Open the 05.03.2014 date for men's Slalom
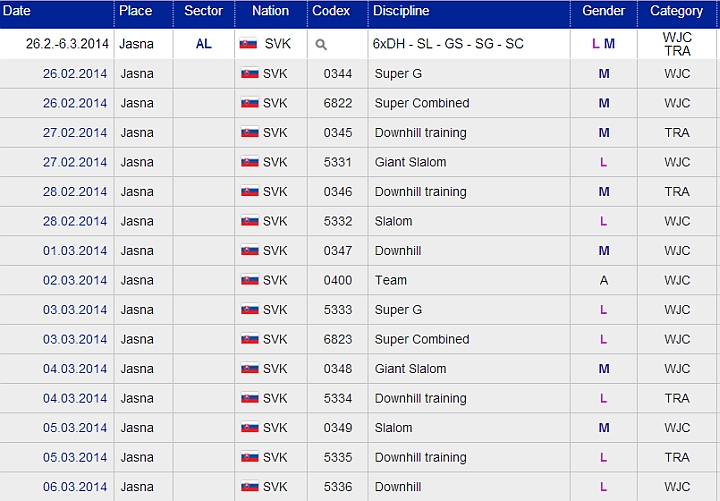720x501 pixels. point(75,428)
